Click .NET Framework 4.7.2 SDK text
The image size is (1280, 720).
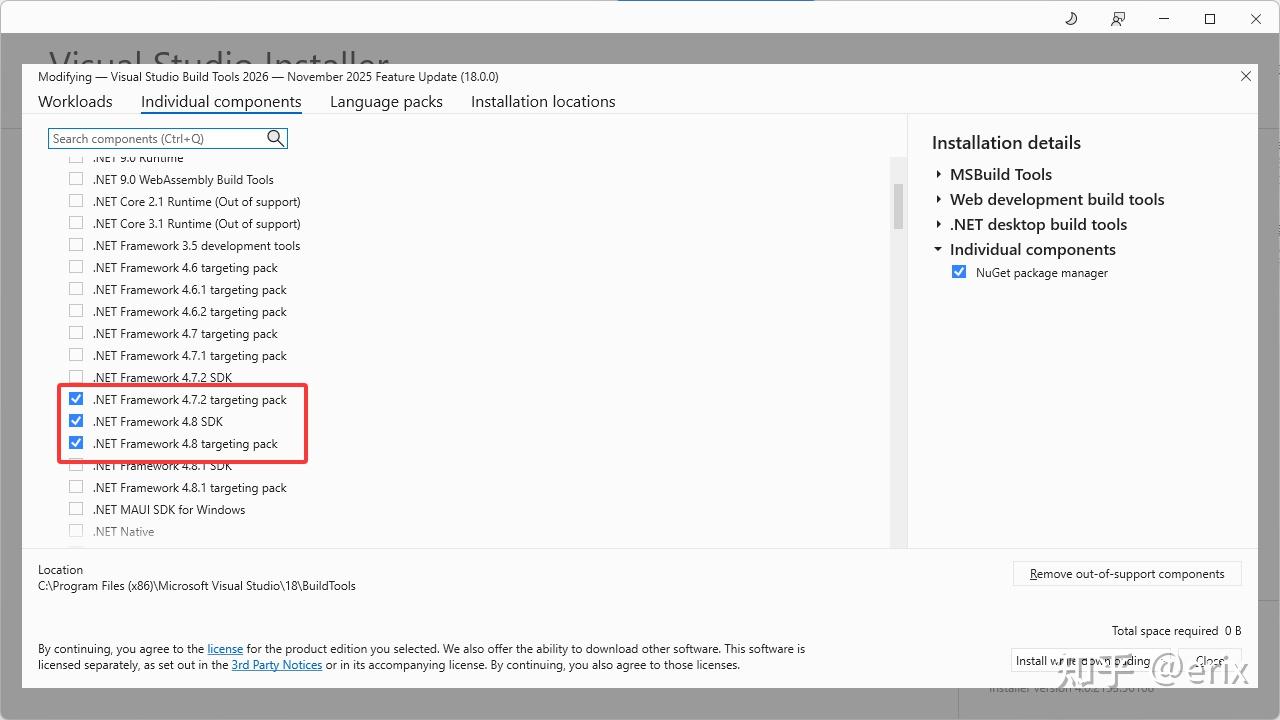[x=162, y=378]
